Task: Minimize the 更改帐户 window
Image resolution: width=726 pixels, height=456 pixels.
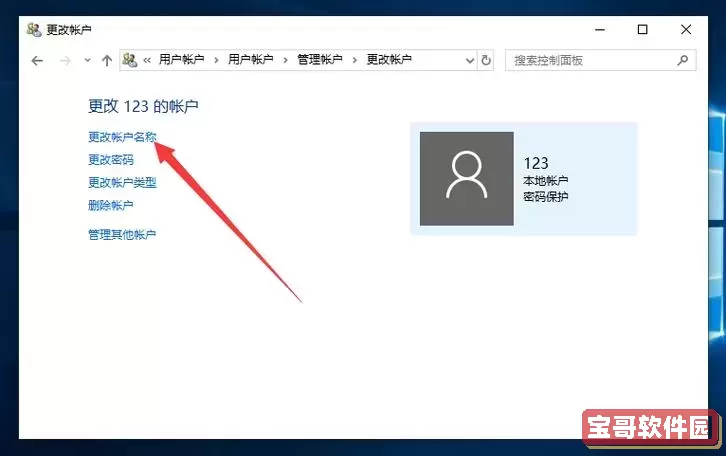Action: pyautogui.click(x=600, y=30)
